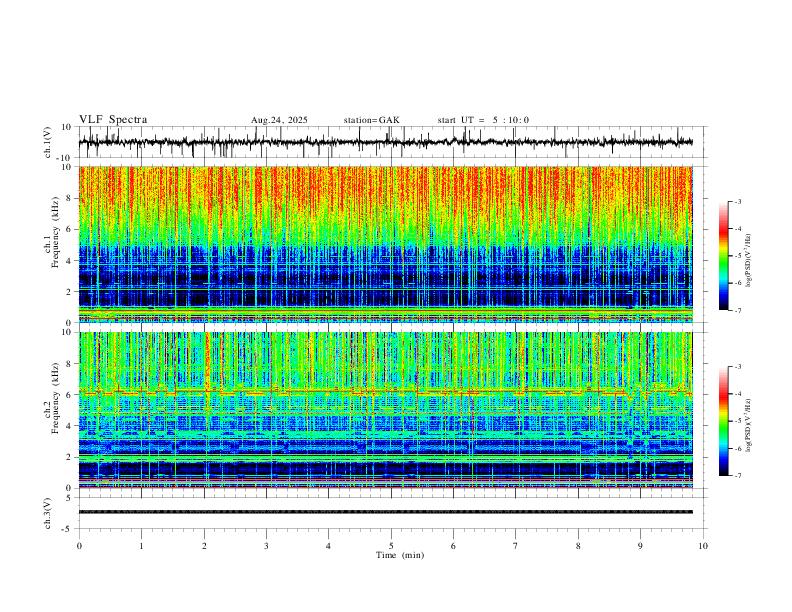Click the ch.2 "Frequency (kHz)" axis title

click(x=55, y=398)
